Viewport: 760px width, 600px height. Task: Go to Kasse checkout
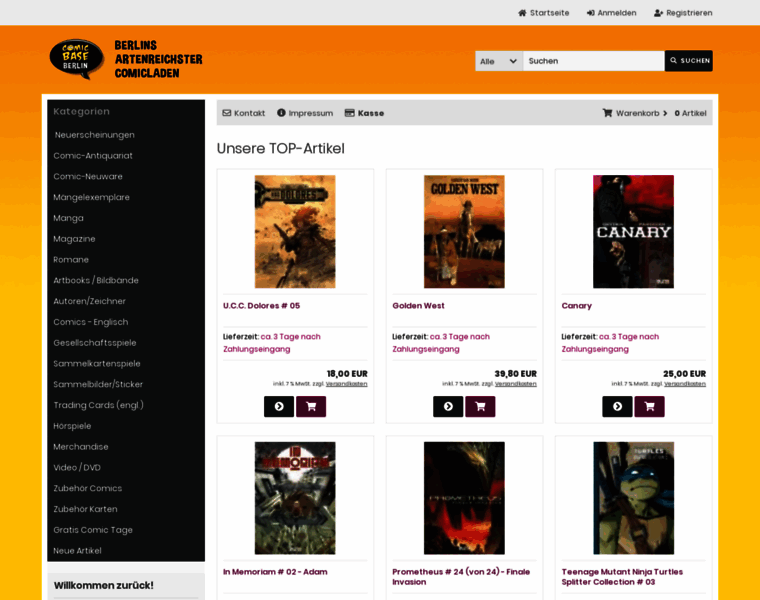click(364, 113)
